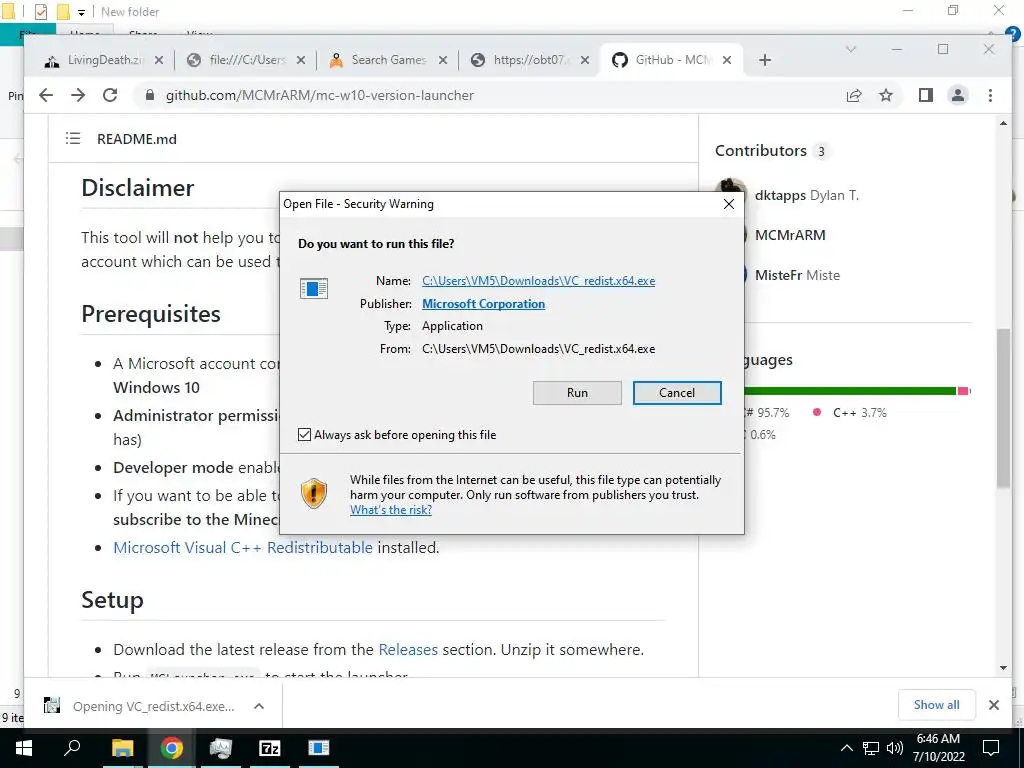
Task: Share this page icon
Action: click(x=854, y=95)
